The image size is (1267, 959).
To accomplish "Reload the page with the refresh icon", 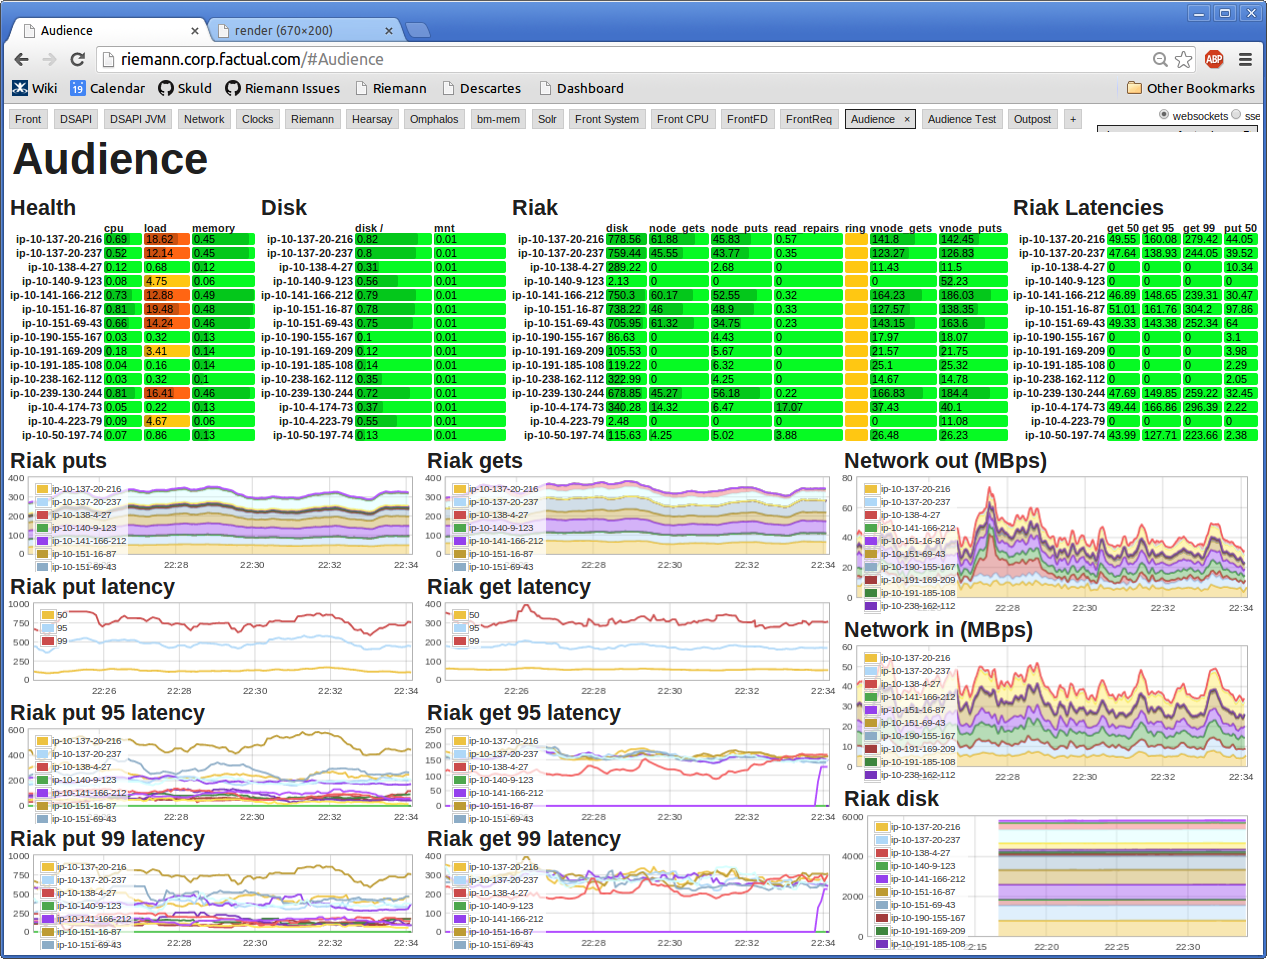I will click(77, 59).
